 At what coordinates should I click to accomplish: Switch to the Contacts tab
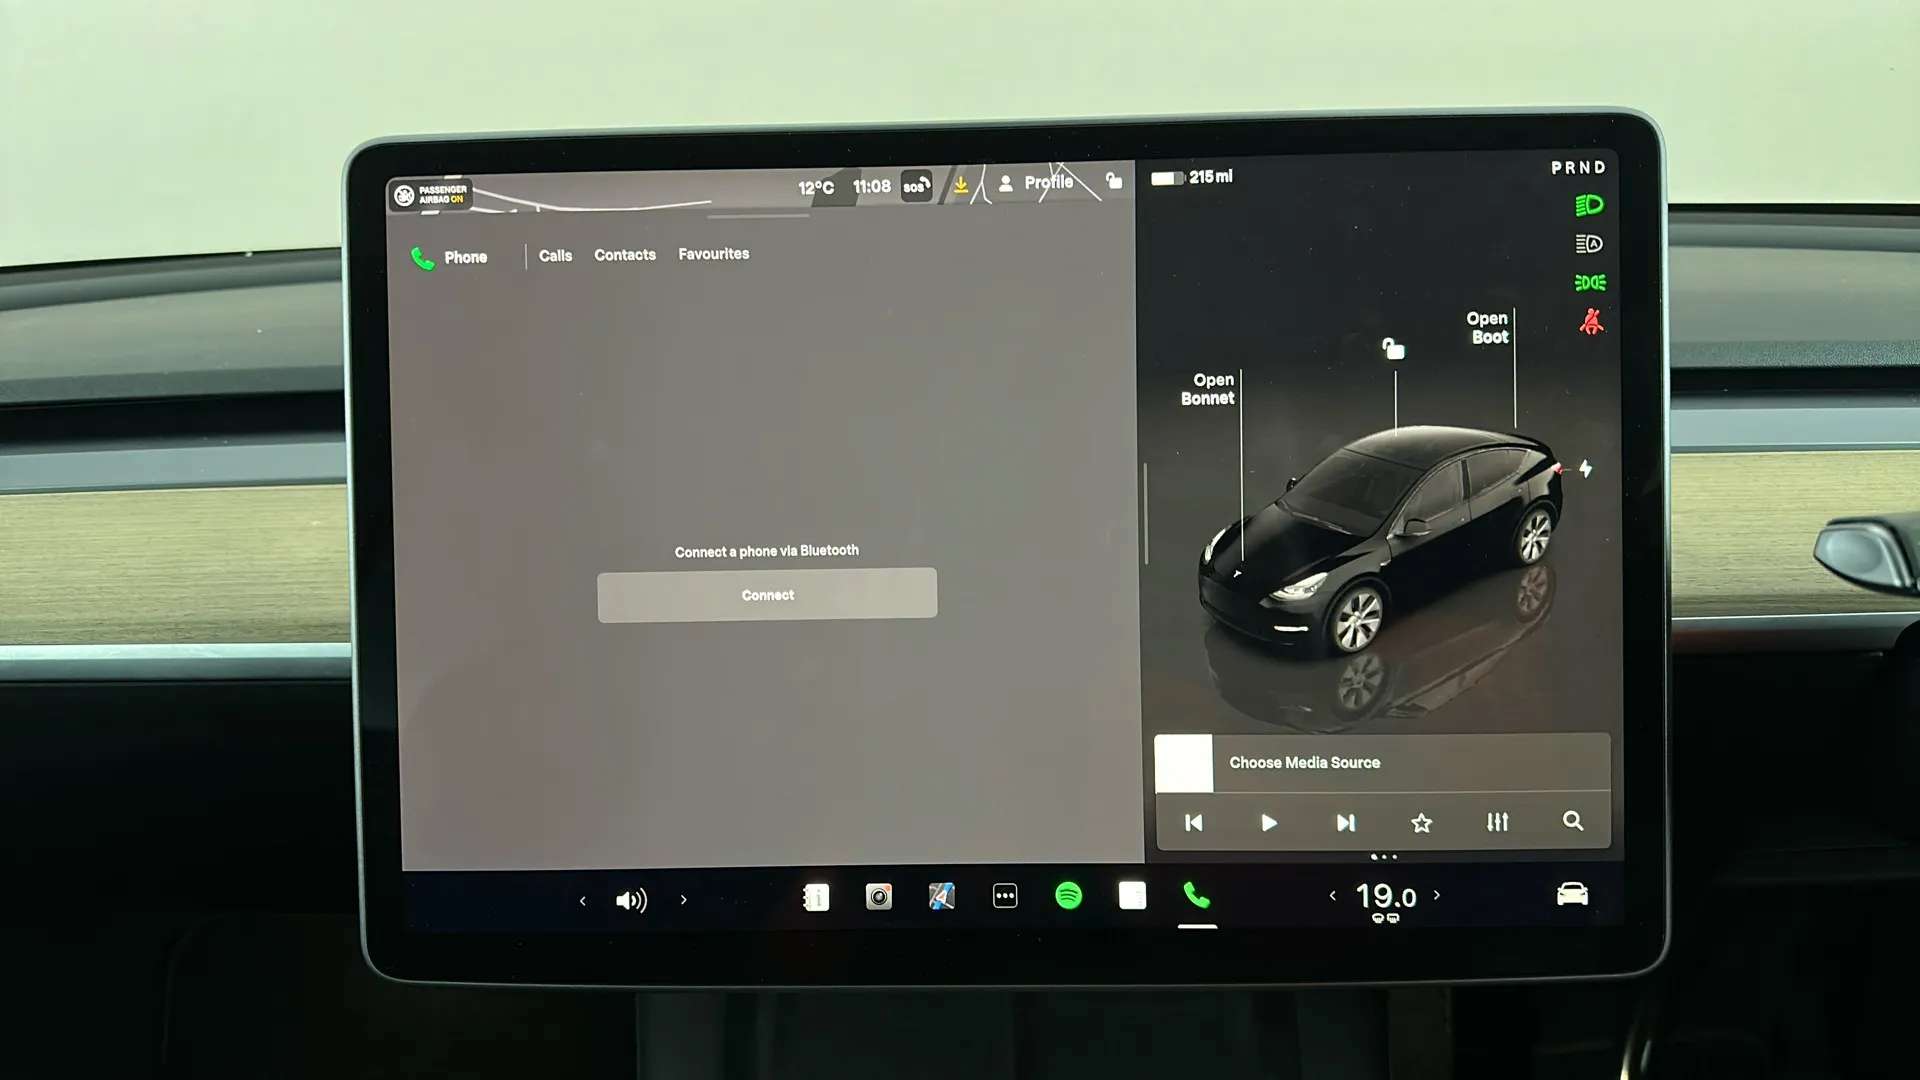click(624, 254)
